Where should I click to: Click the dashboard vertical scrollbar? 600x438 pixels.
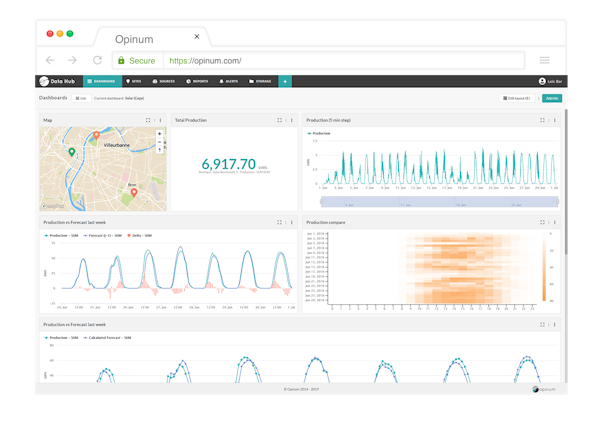566,182
